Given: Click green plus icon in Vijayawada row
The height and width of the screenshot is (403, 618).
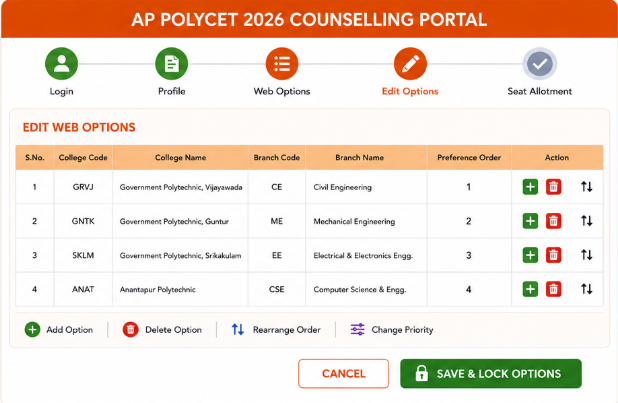Looking at the screenshot, I should [x=530, y=187].
